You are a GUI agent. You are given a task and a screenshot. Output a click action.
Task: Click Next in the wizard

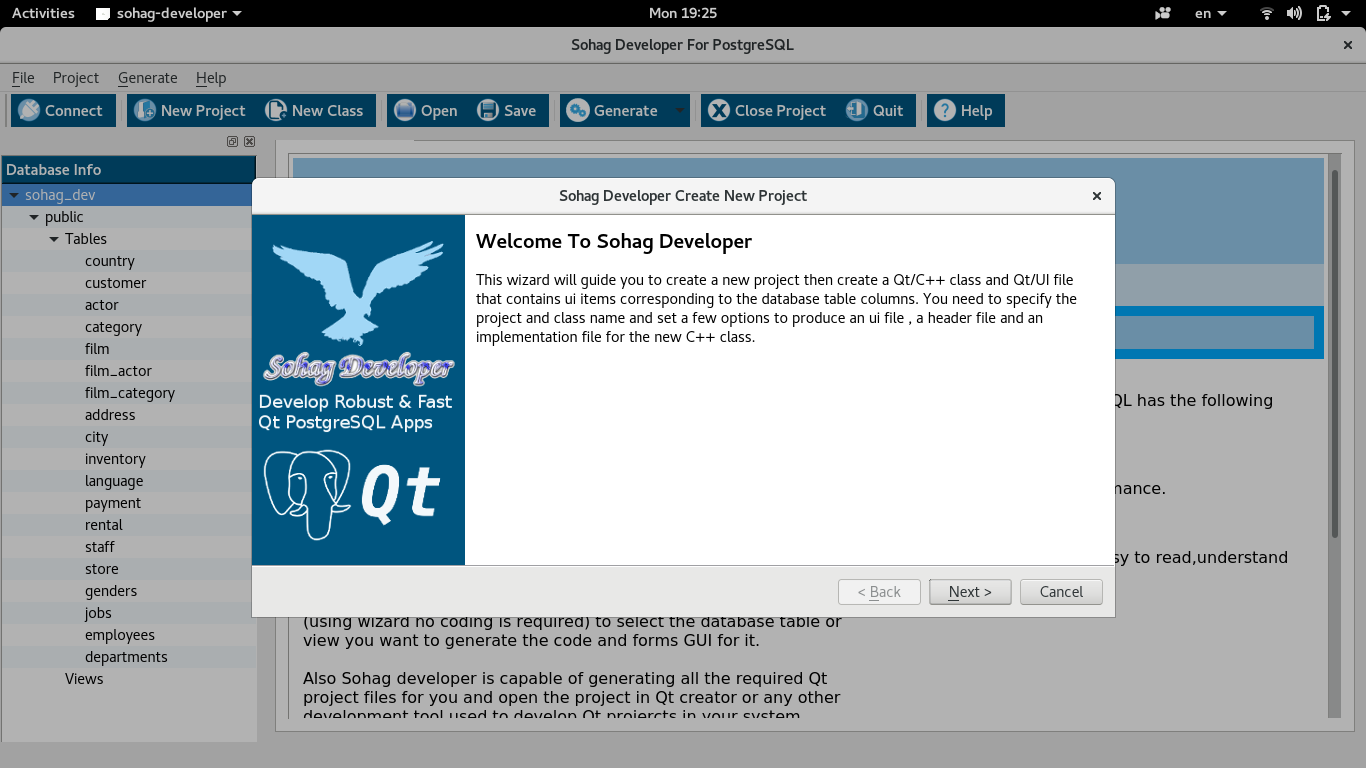[x=970, y=592]
